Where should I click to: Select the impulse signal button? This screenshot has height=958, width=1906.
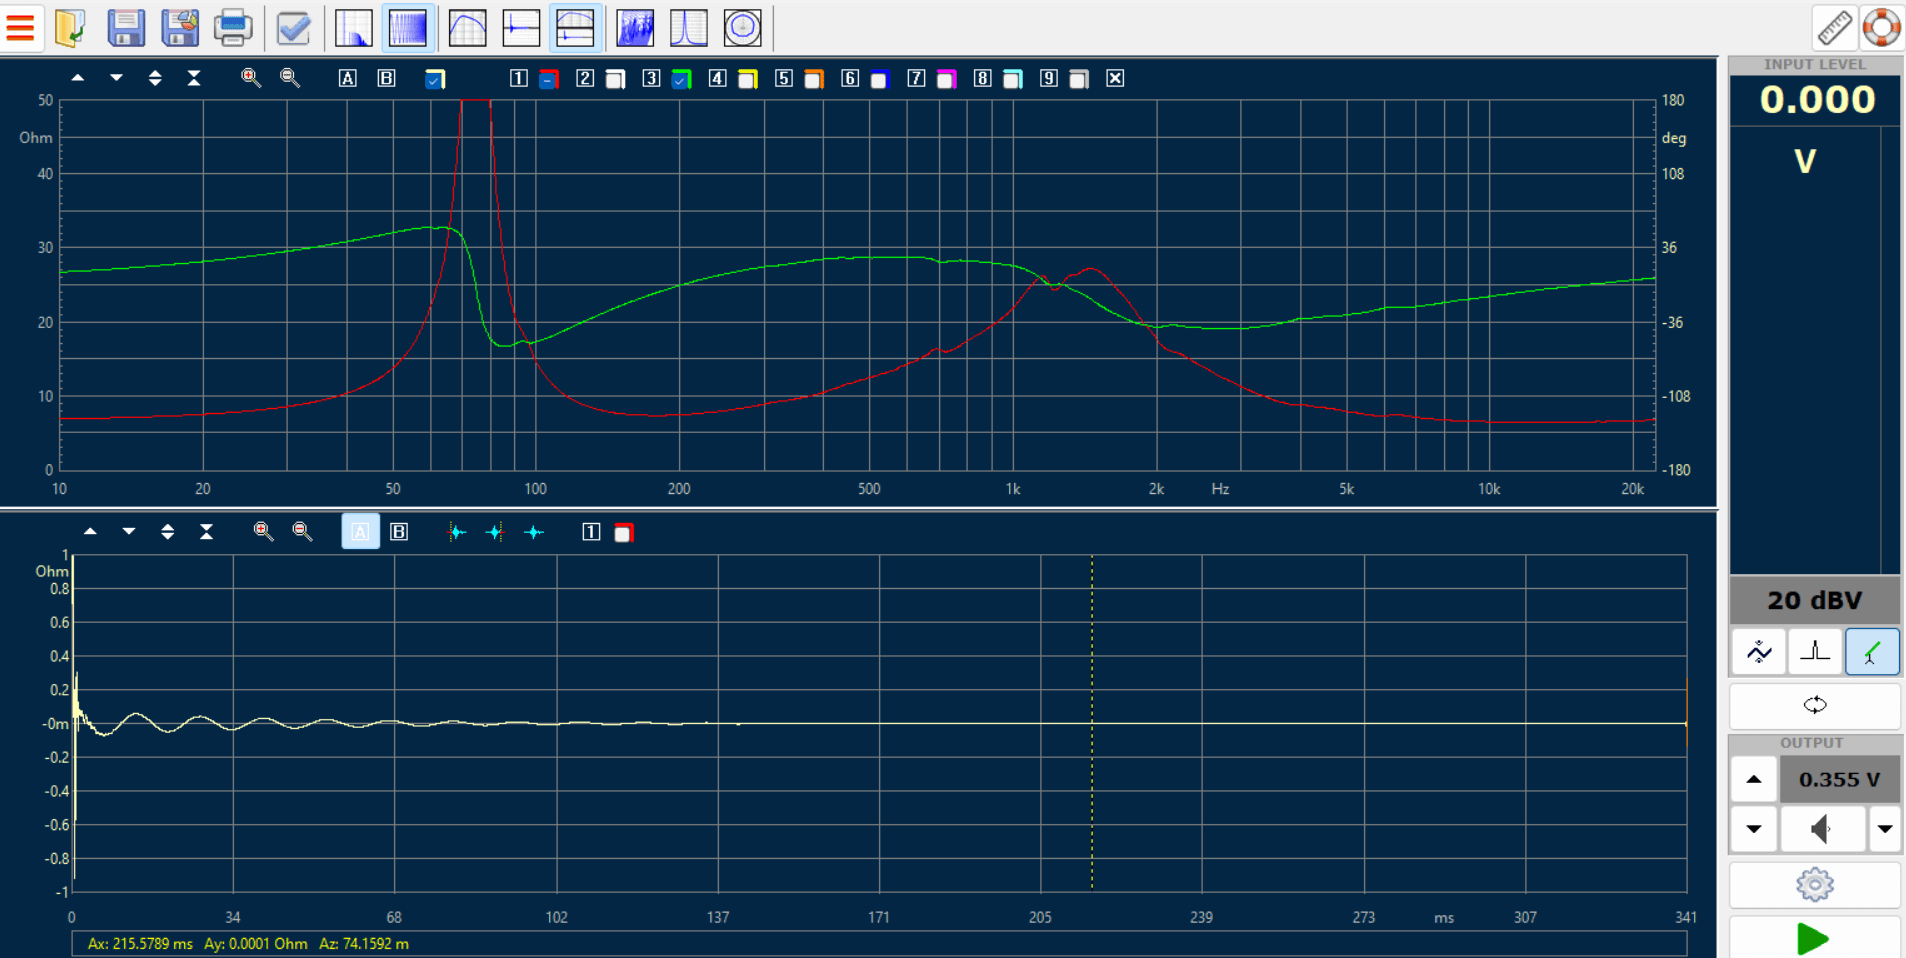pos(1815,652)
